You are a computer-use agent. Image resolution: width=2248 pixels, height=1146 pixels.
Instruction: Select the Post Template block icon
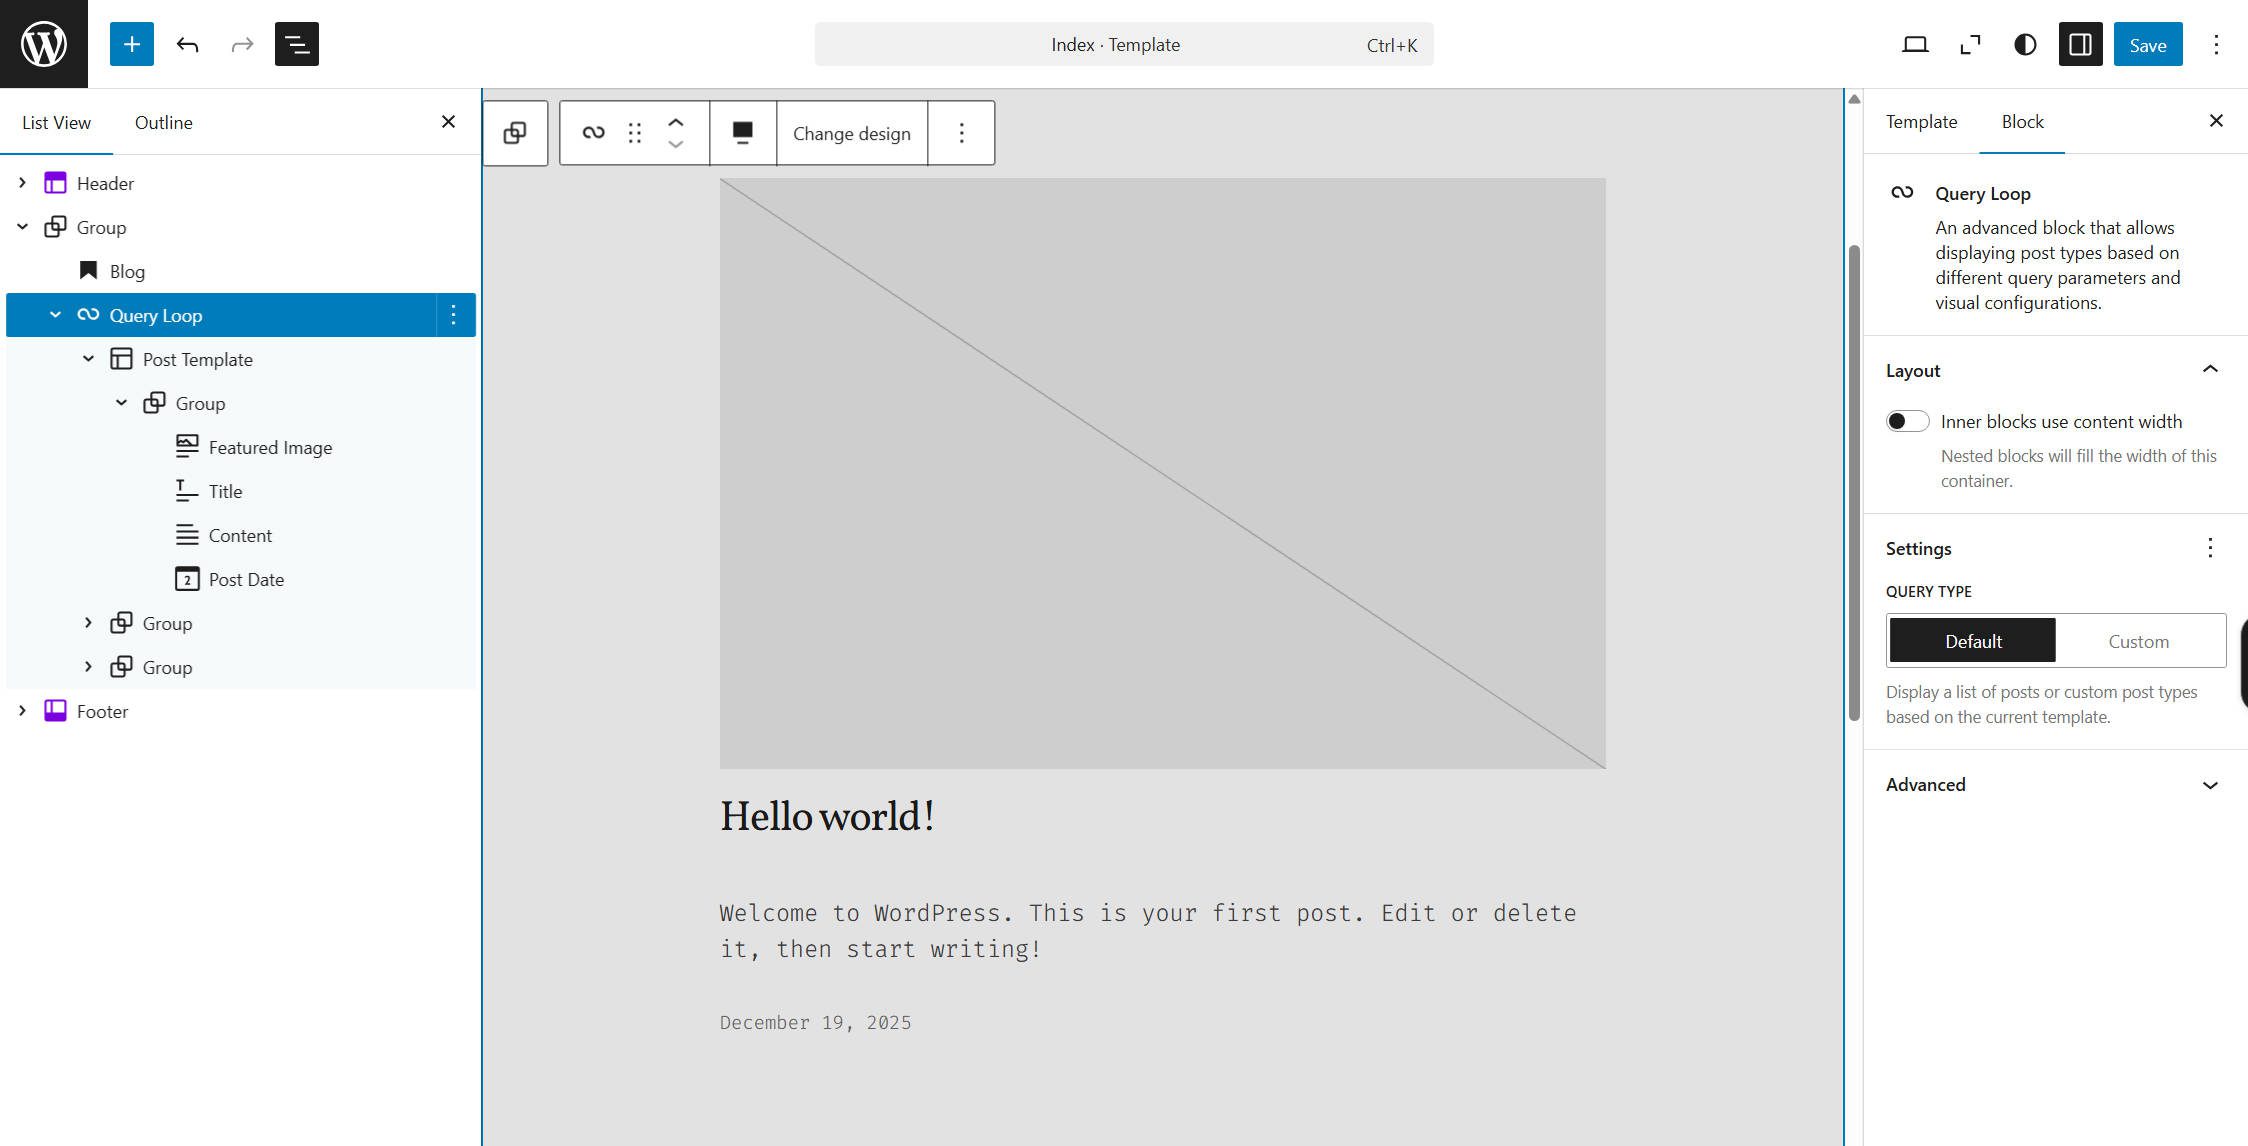pos(121,359)
